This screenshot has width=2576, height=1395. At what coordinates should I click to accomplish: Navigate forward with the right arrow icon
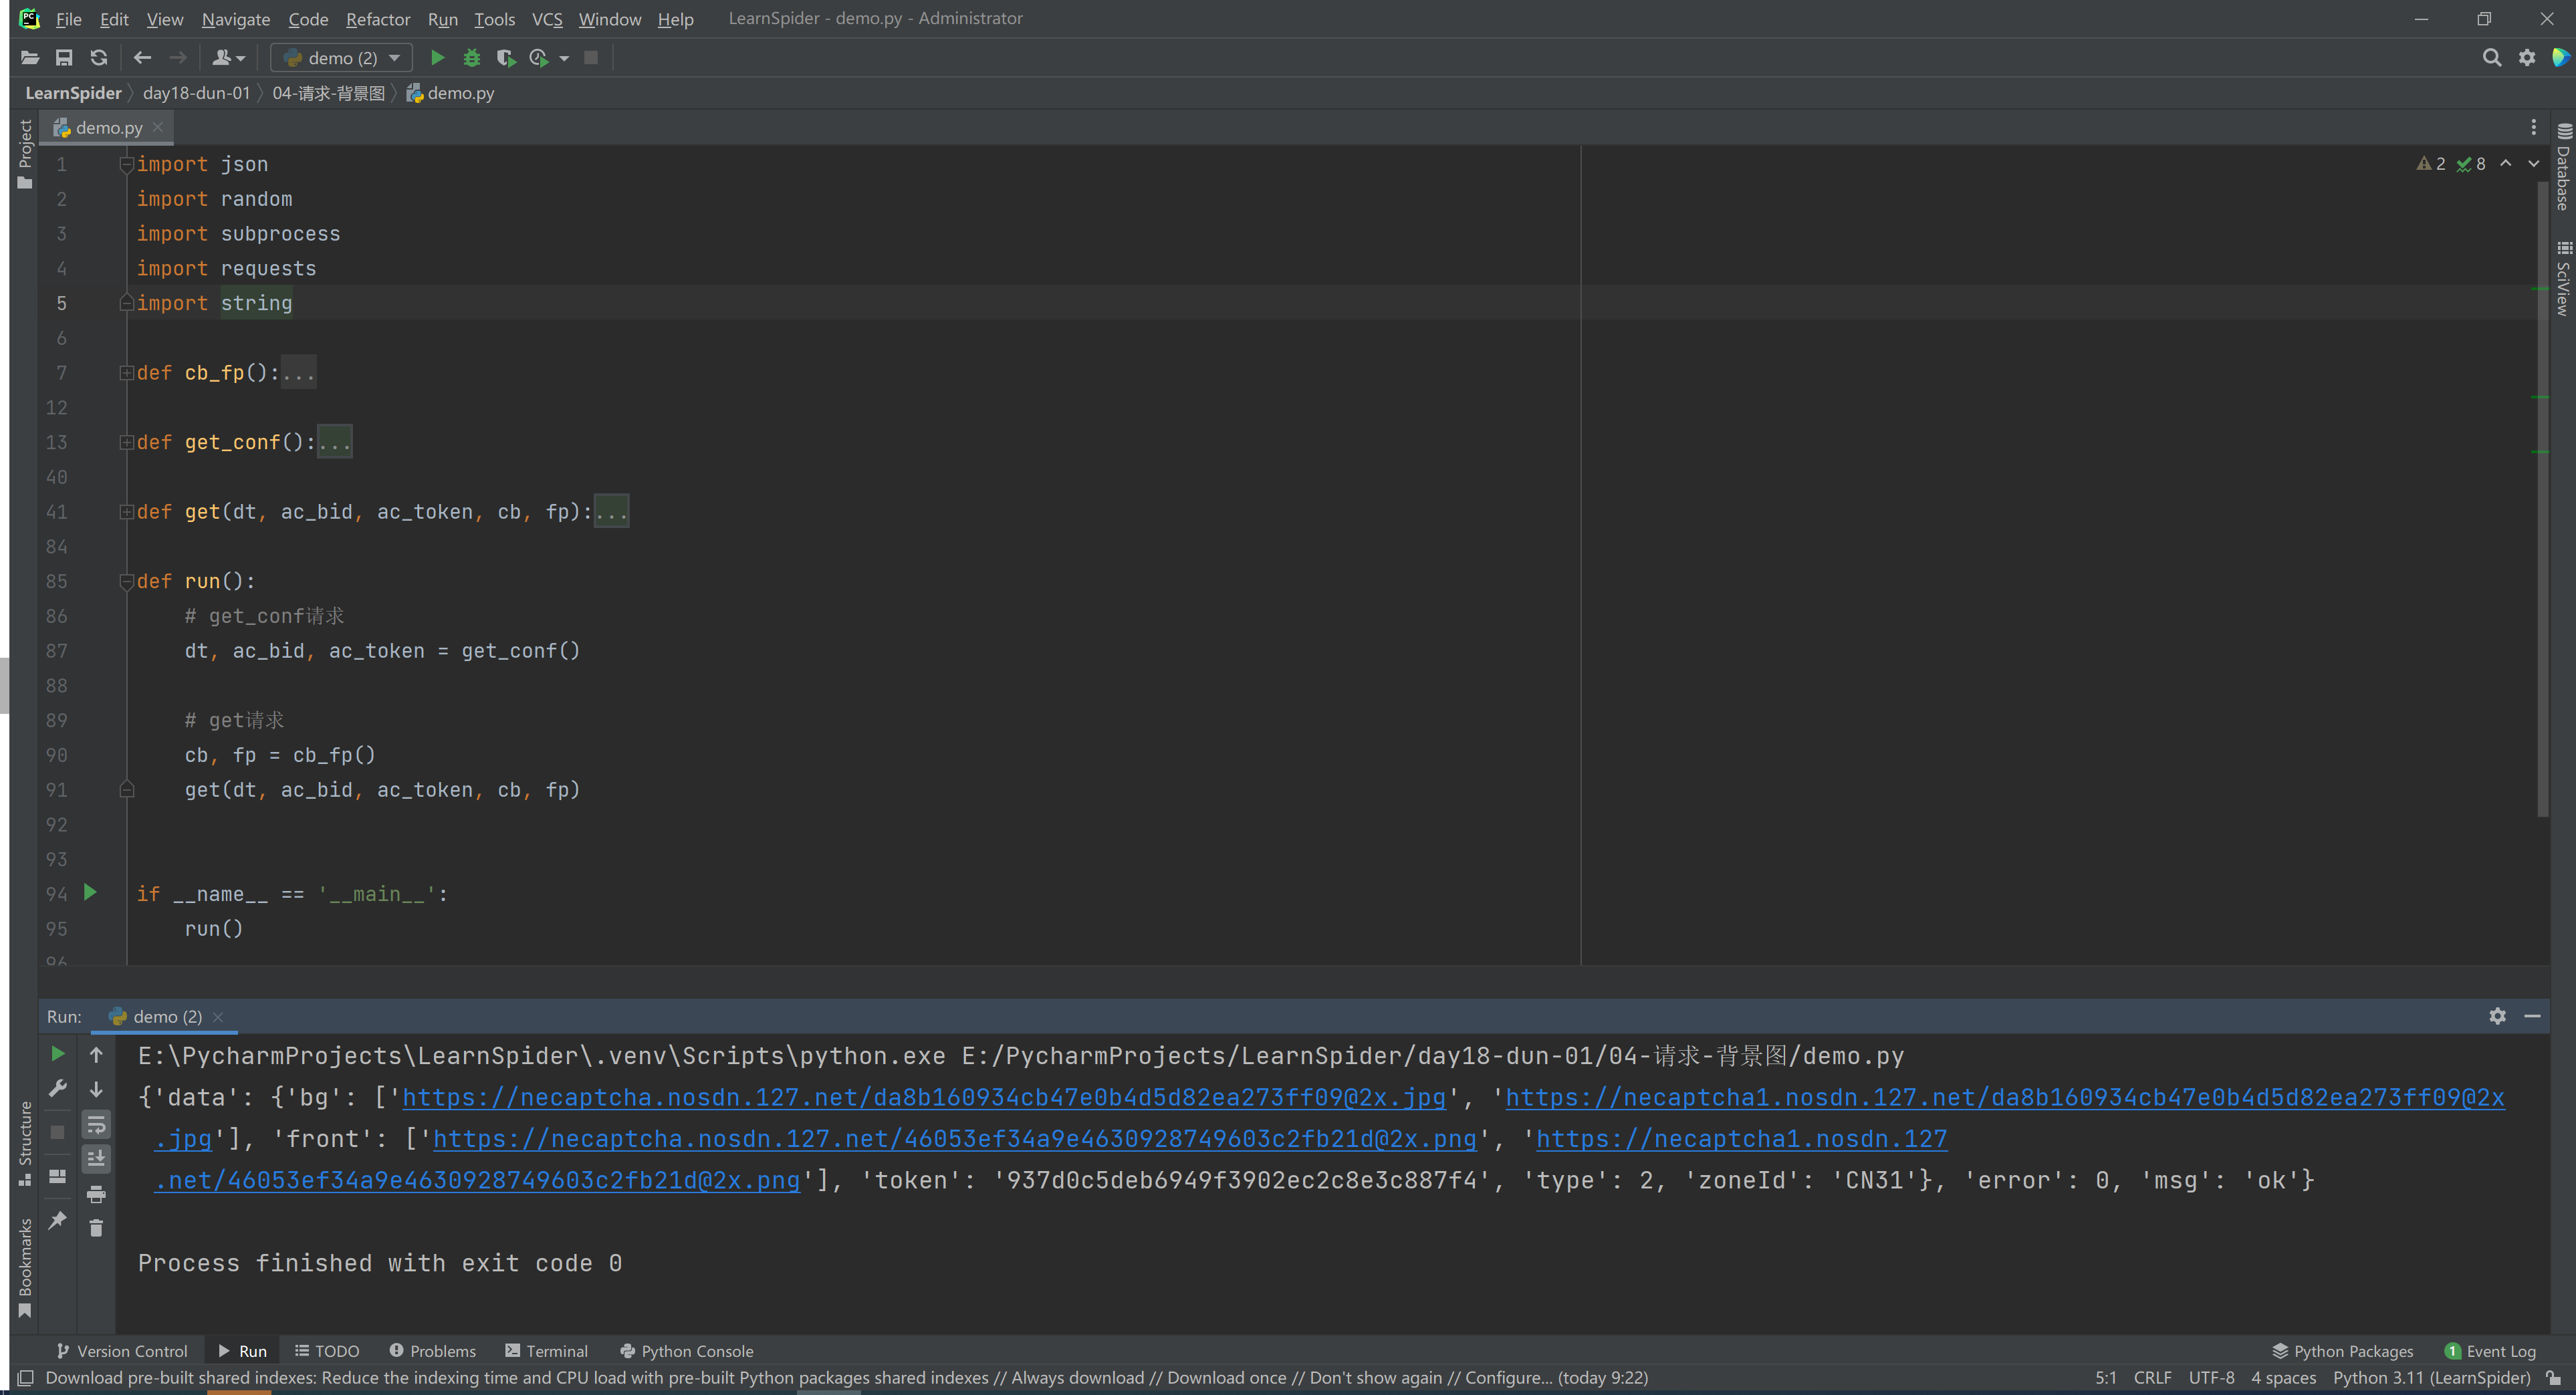pyautogui.click(x=178, y=58)
